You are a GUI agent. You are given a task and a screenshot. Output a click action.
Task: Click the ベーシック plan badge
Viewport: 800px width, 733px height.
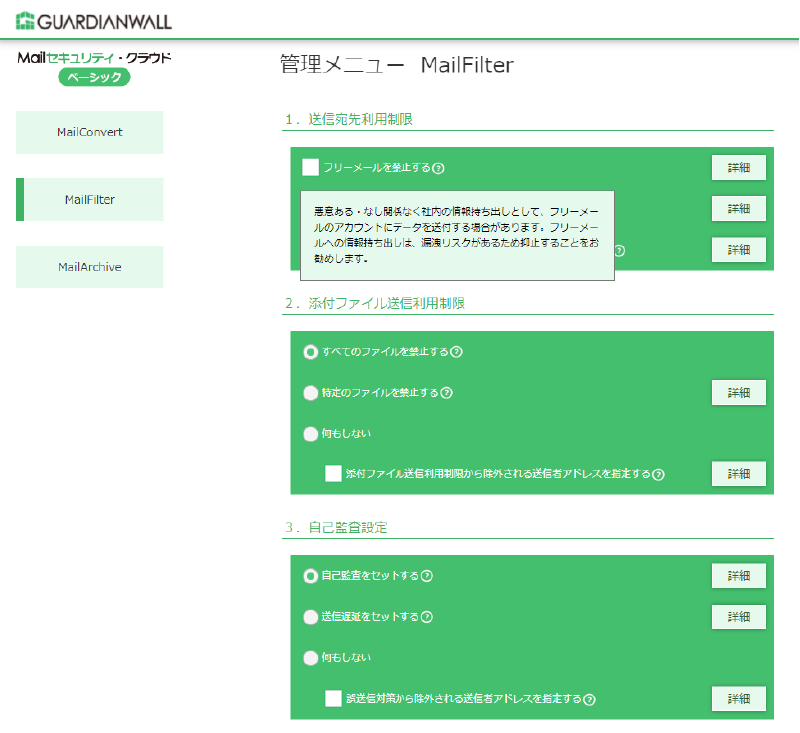(94, 77)
